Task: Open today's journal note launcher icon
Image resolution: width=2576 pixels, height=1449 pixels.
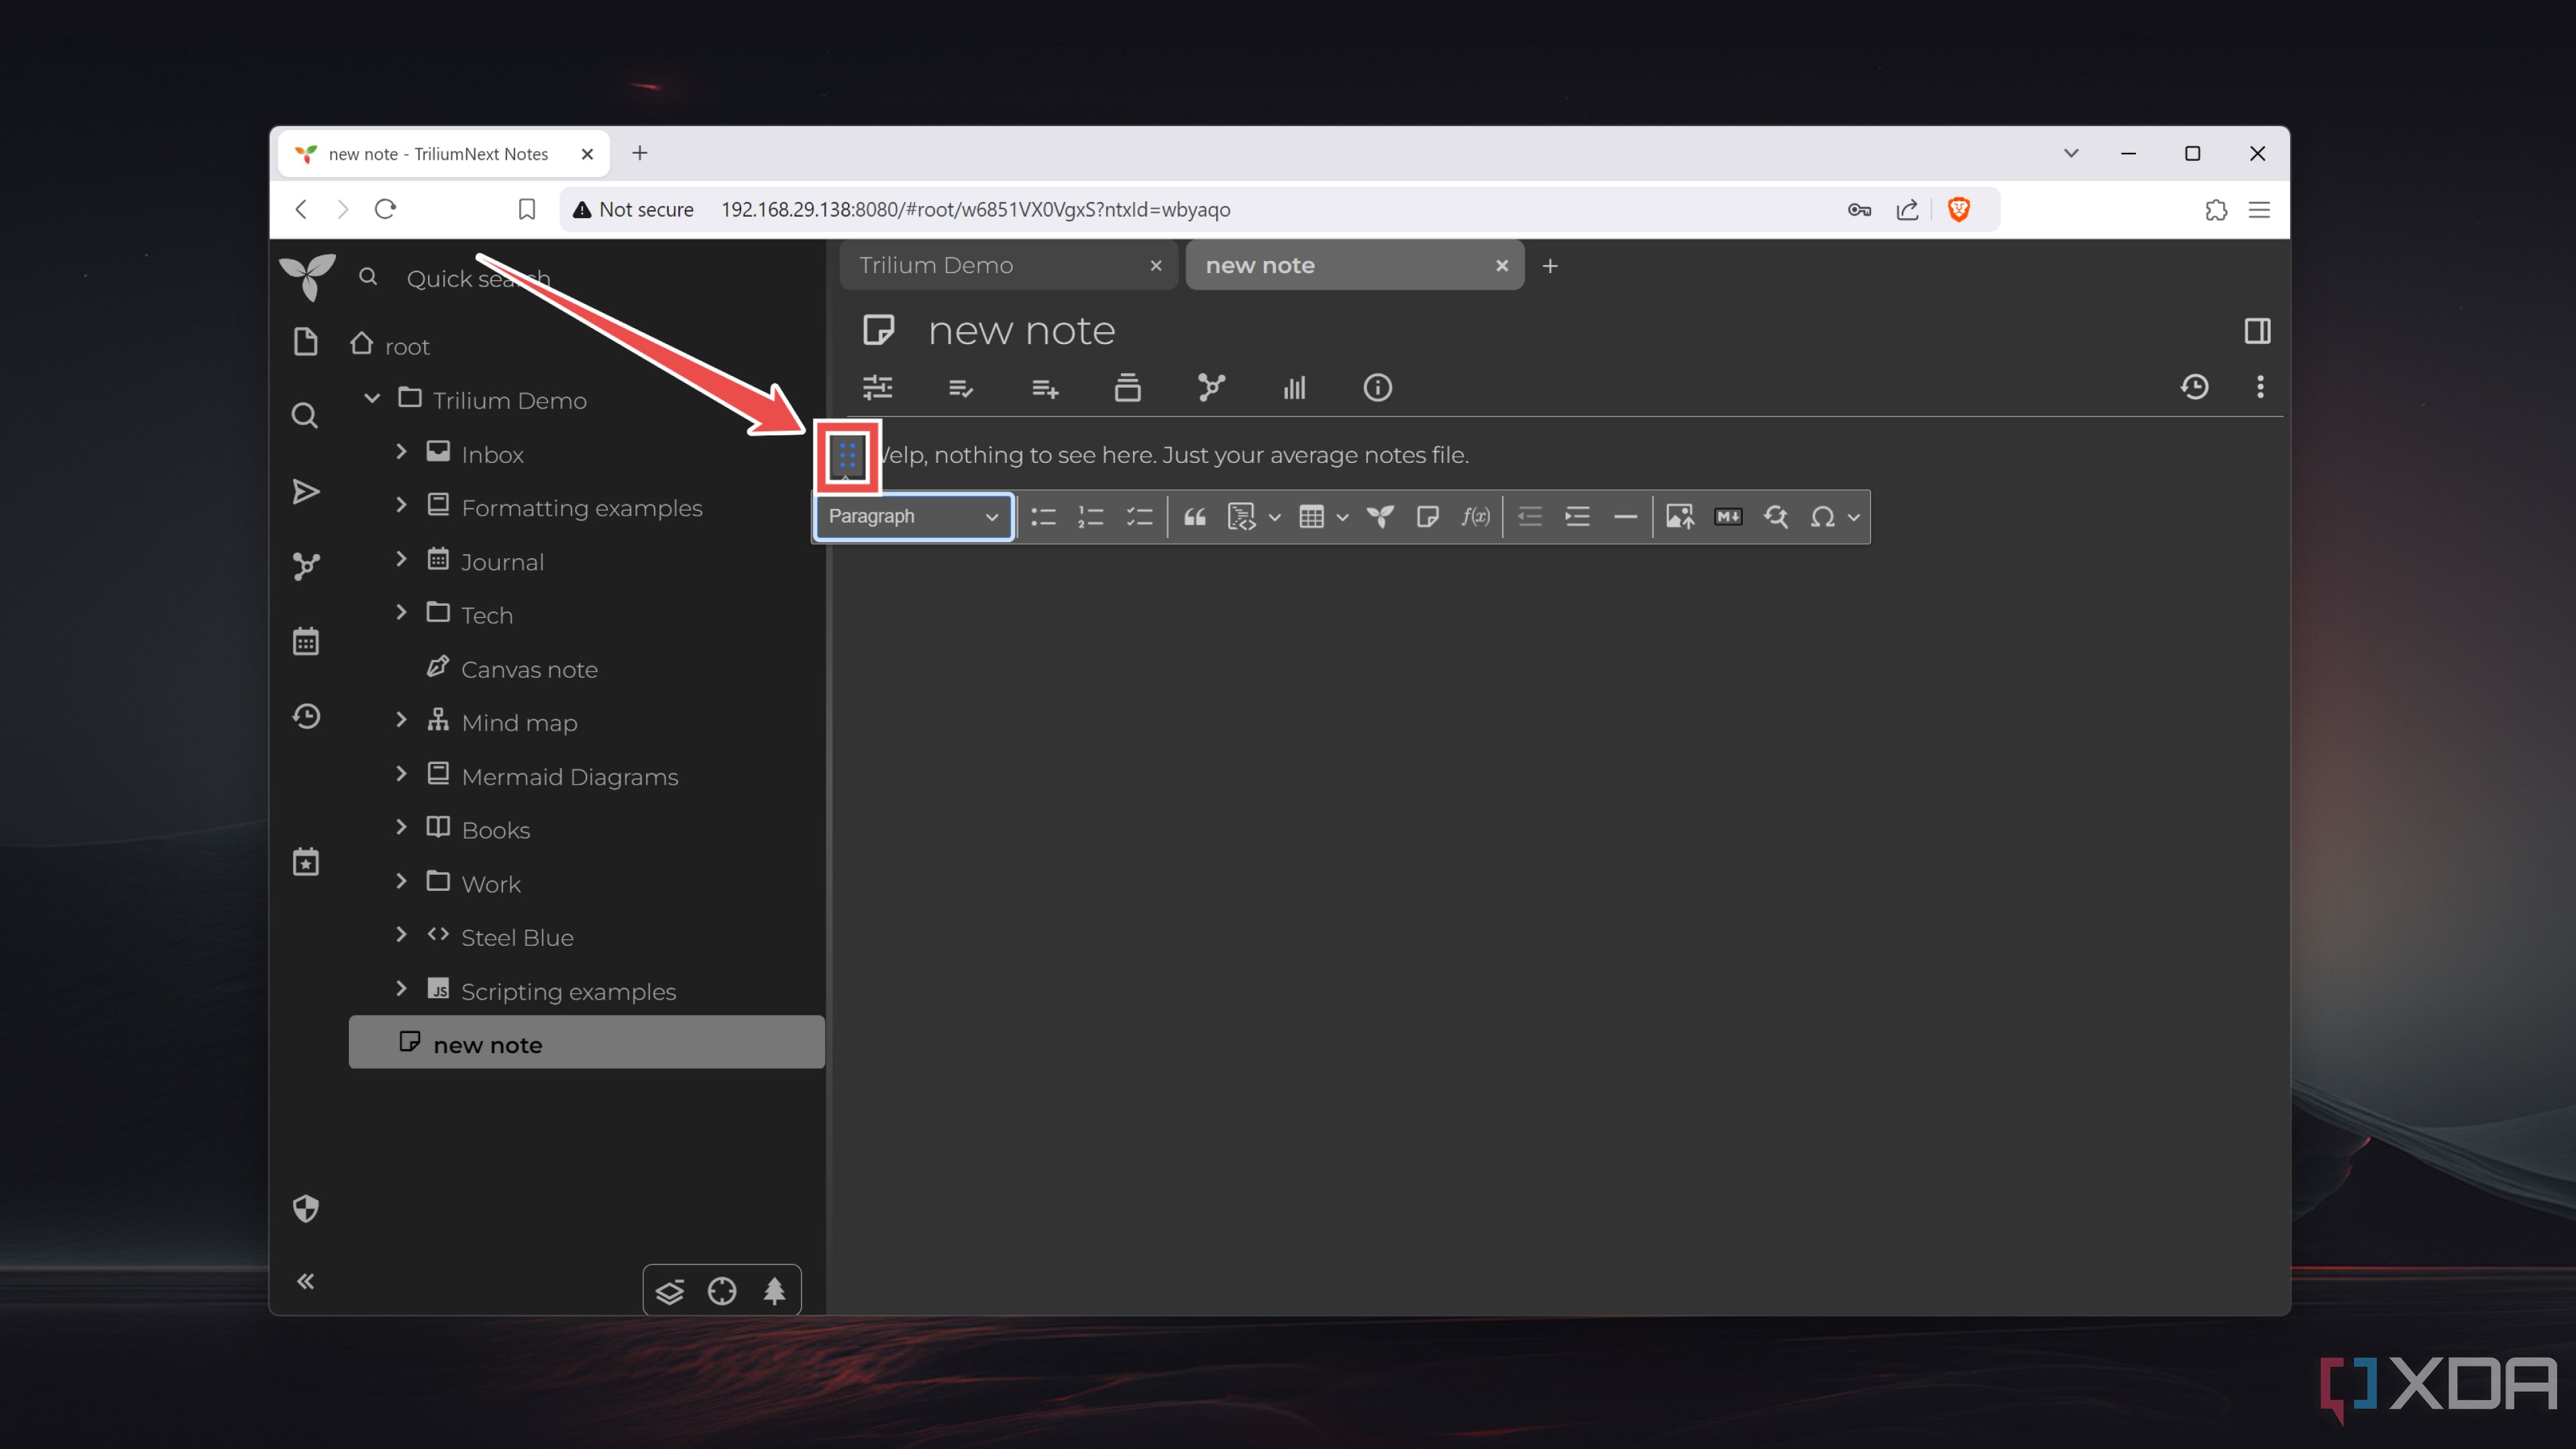Action: (x=306, y=862)
